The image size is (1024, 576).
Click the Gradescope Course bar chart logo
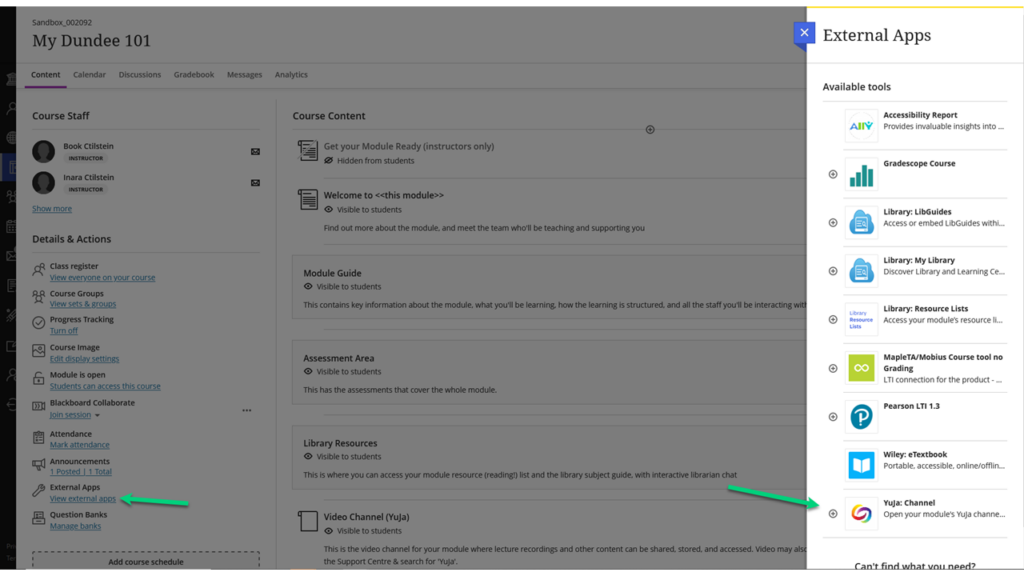tap(861, 174)
